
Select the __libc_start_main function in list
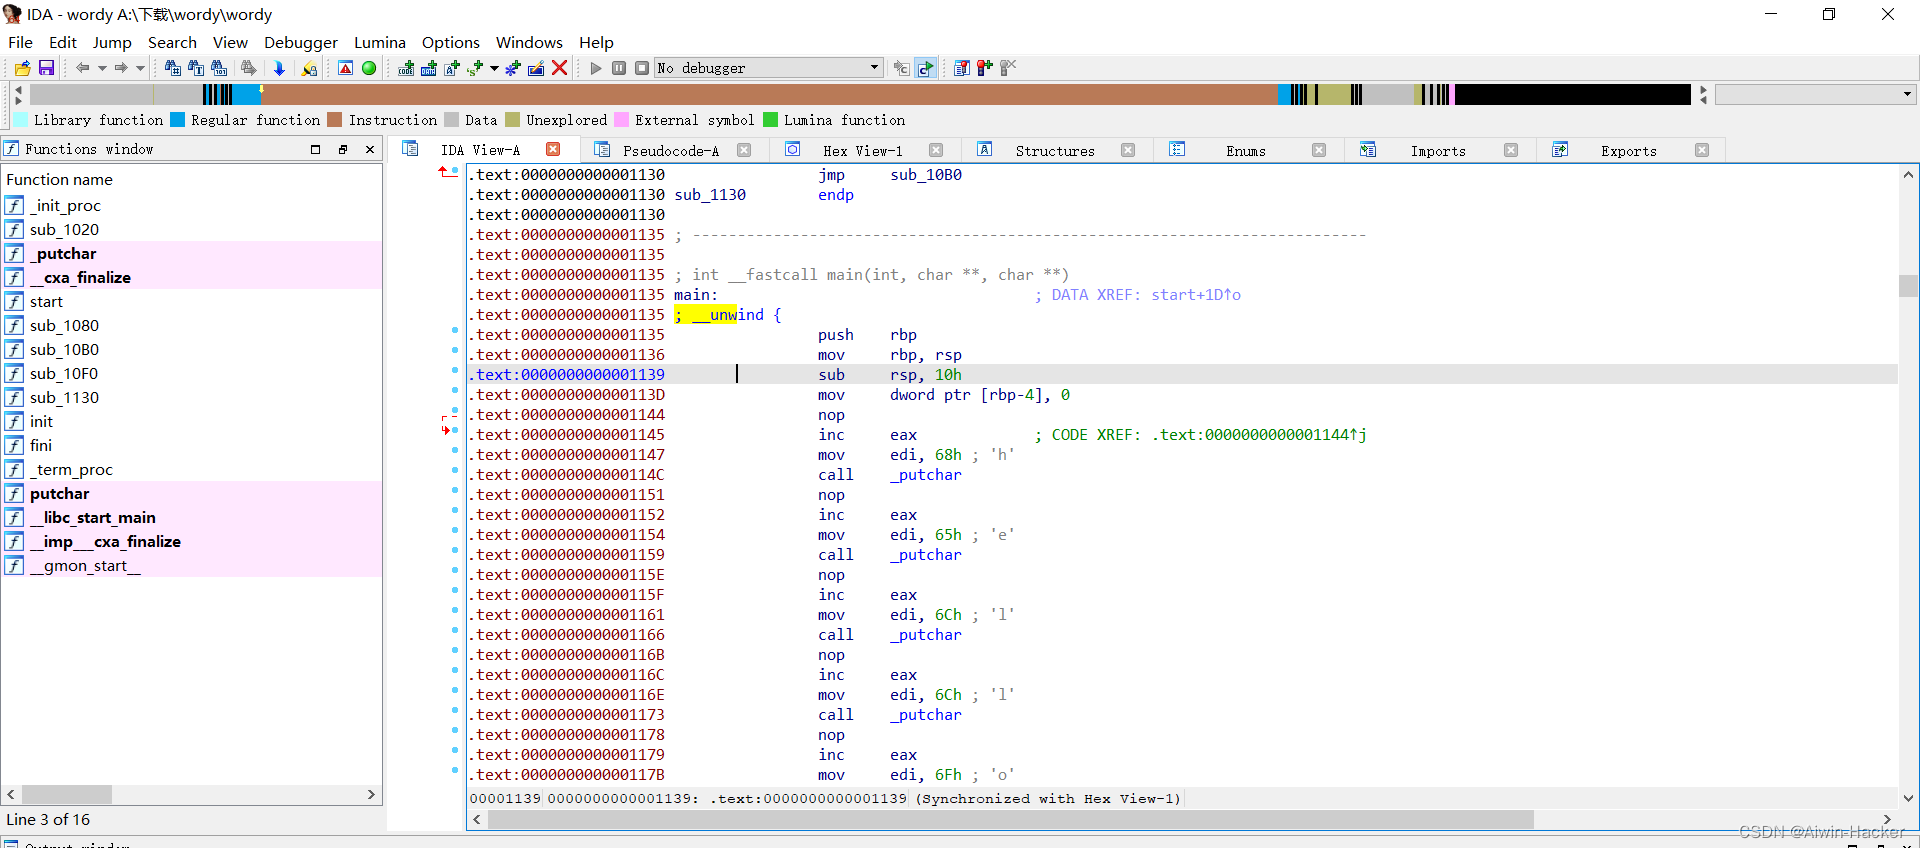pos(93,518)
